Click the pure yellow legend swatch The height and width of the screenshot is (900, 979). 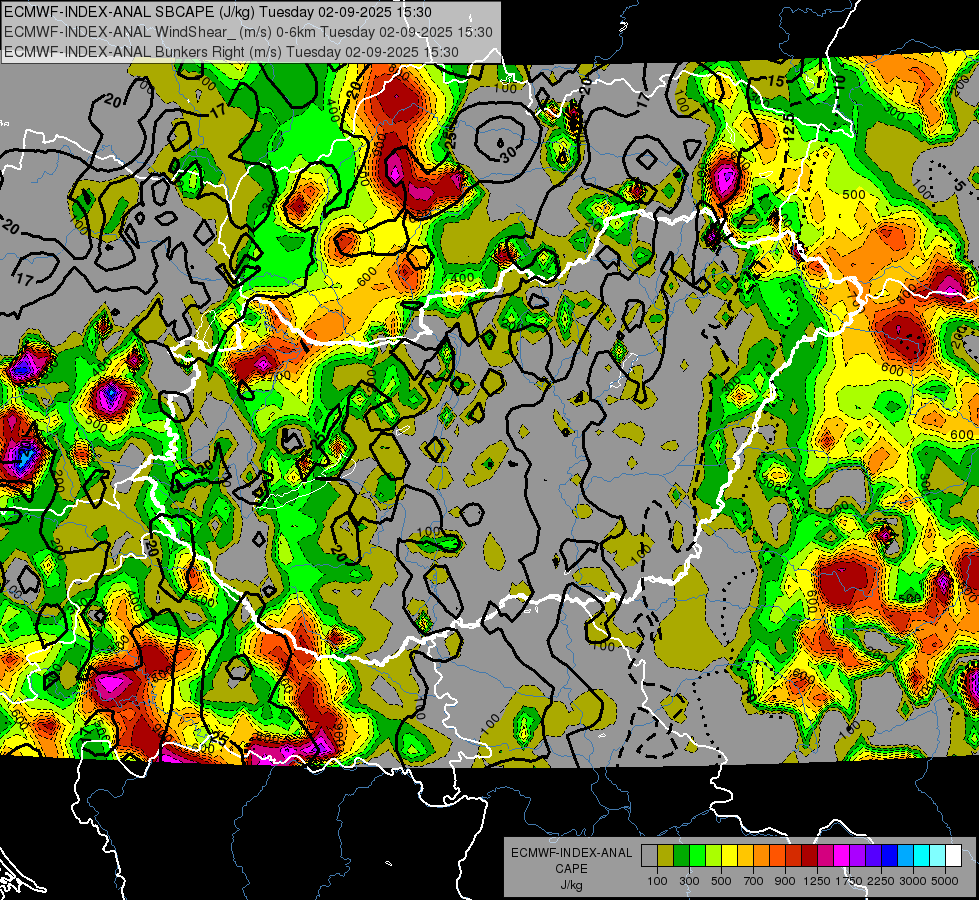729,855
